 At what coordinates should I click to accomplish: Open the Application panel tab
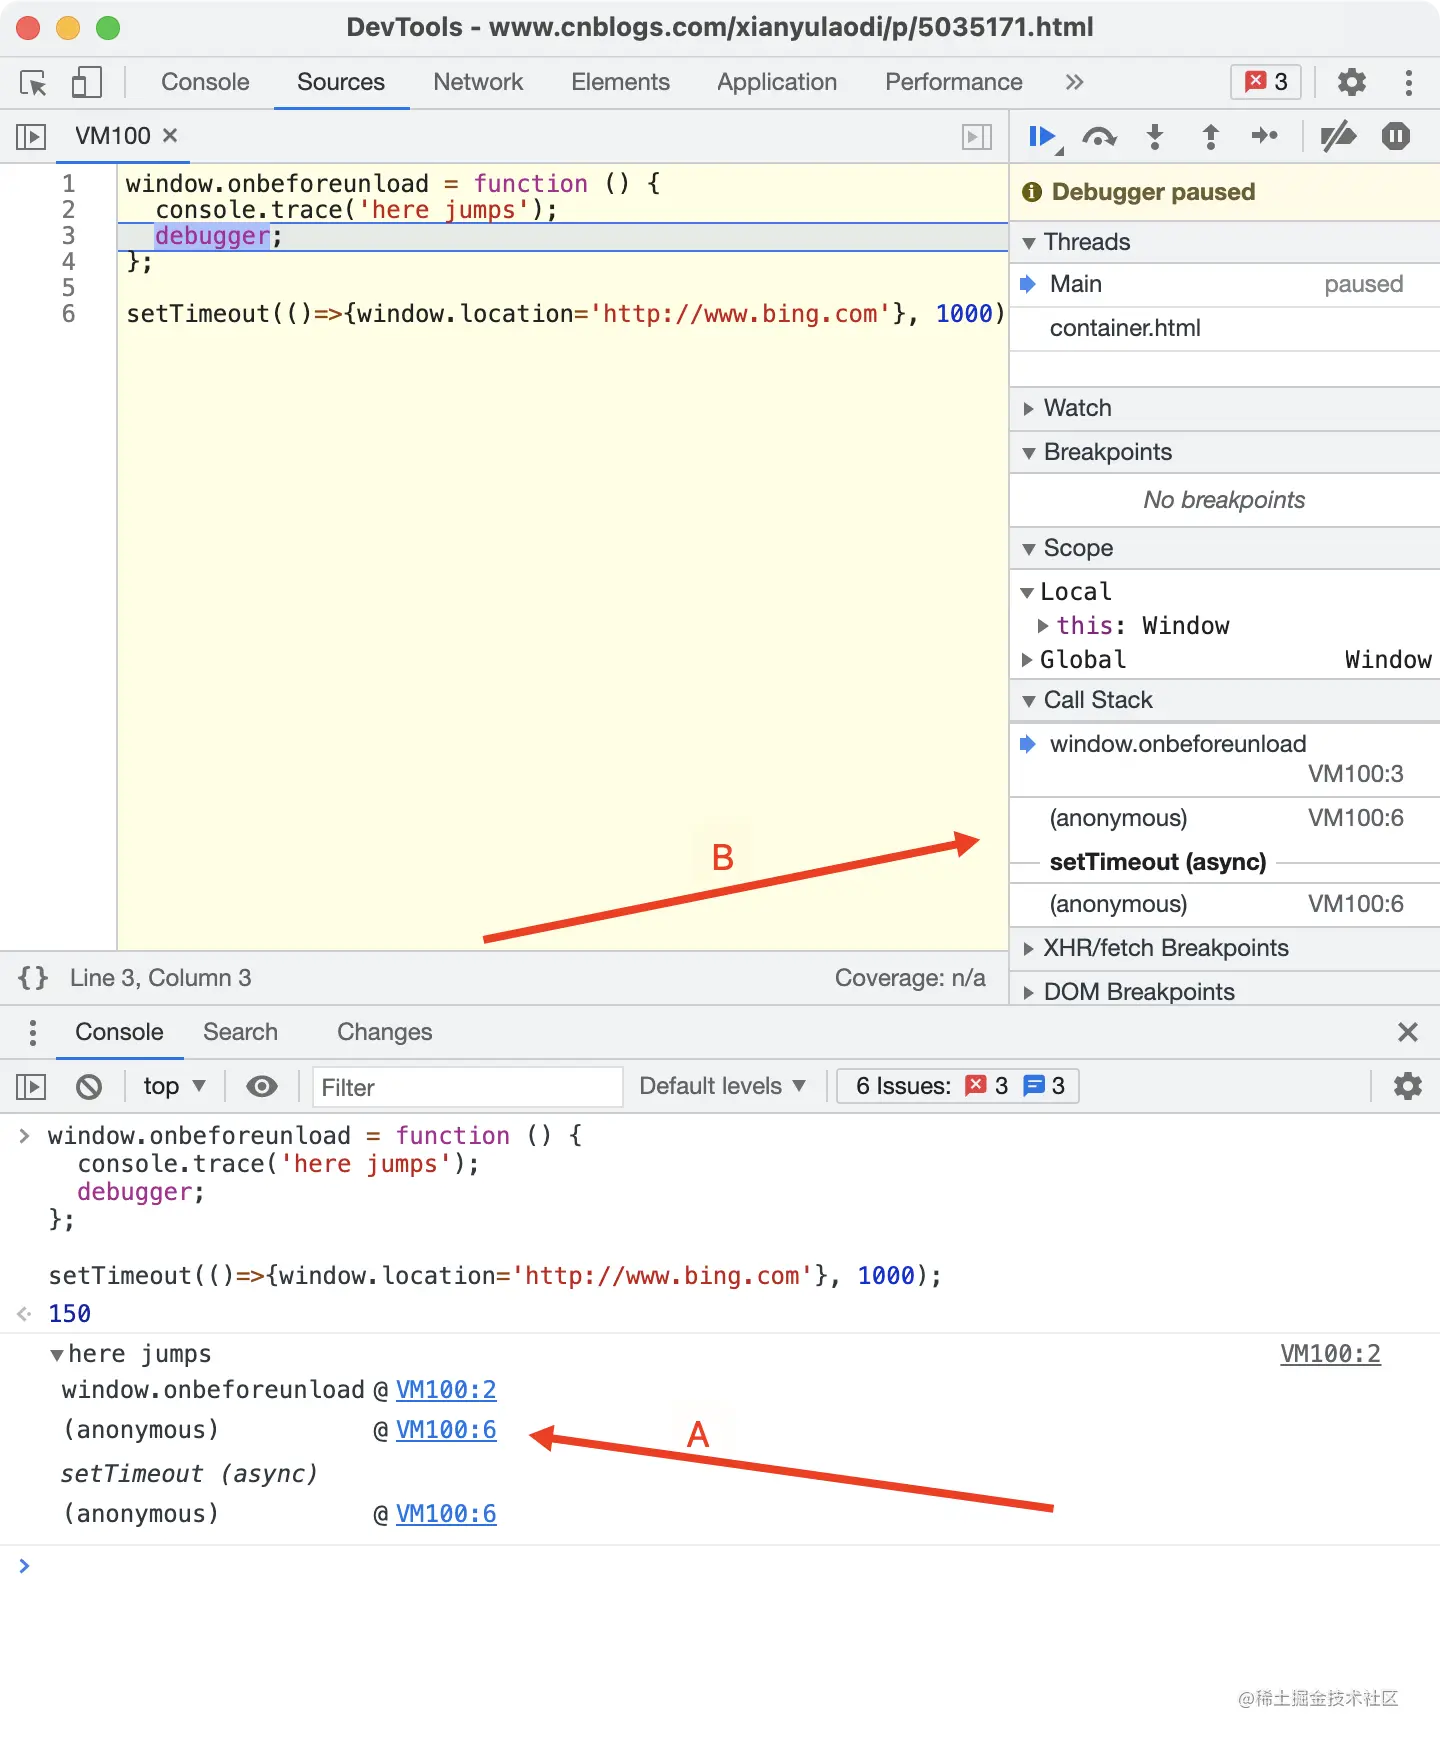777,82
